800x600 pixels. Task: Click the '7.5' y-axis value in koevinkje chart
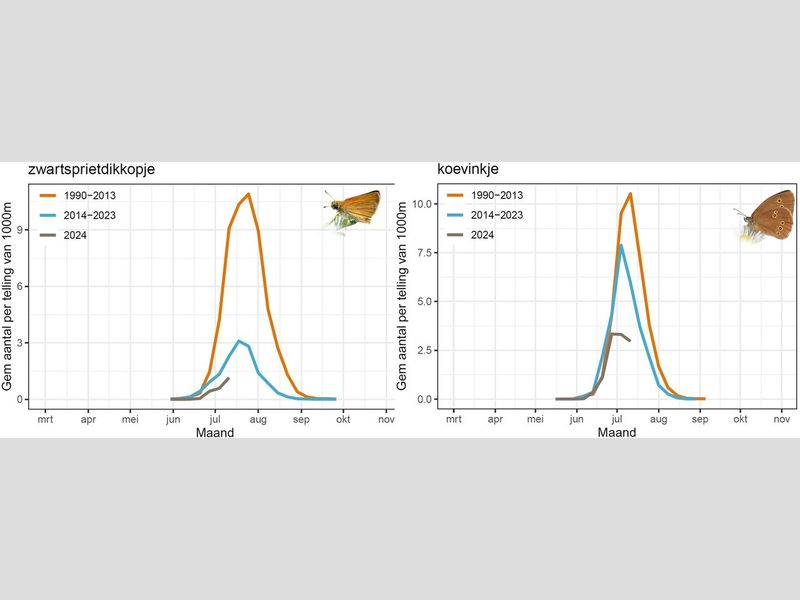(424, 253)
